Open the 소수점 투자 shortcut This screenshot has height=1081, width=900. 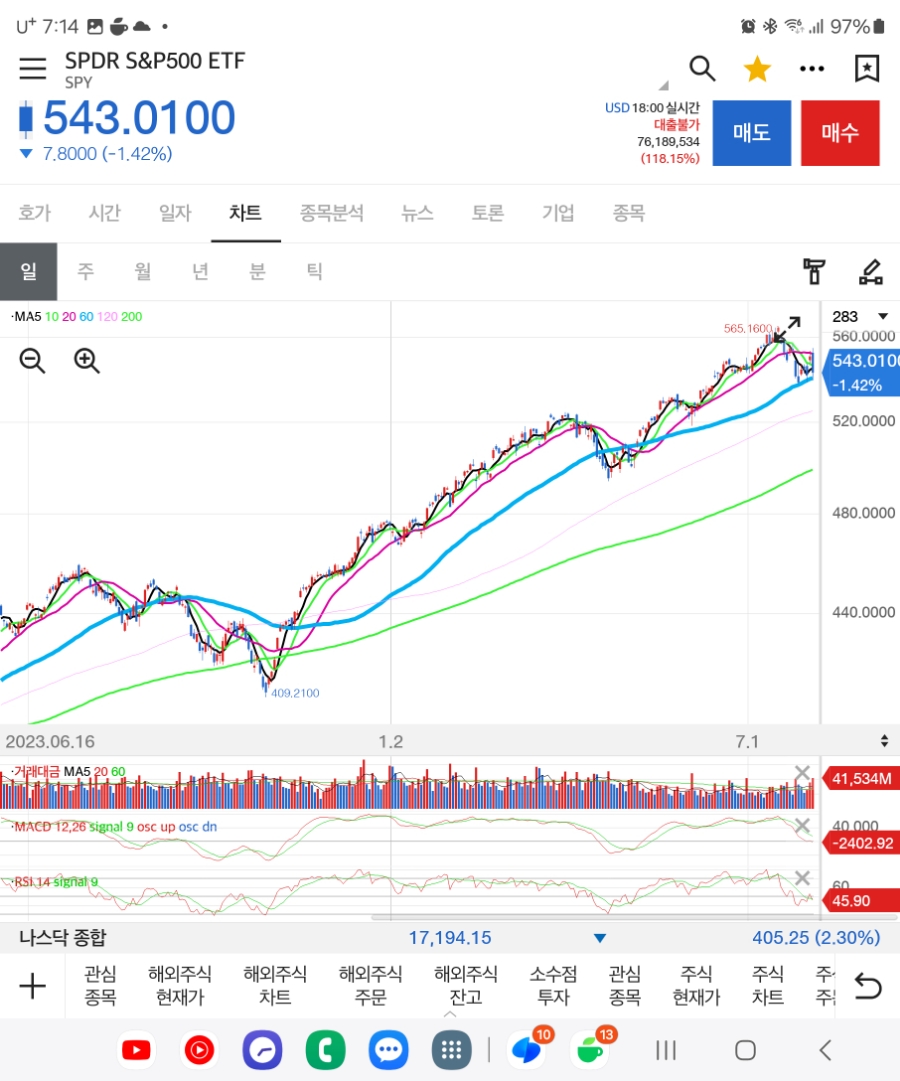tap(553, 986)
